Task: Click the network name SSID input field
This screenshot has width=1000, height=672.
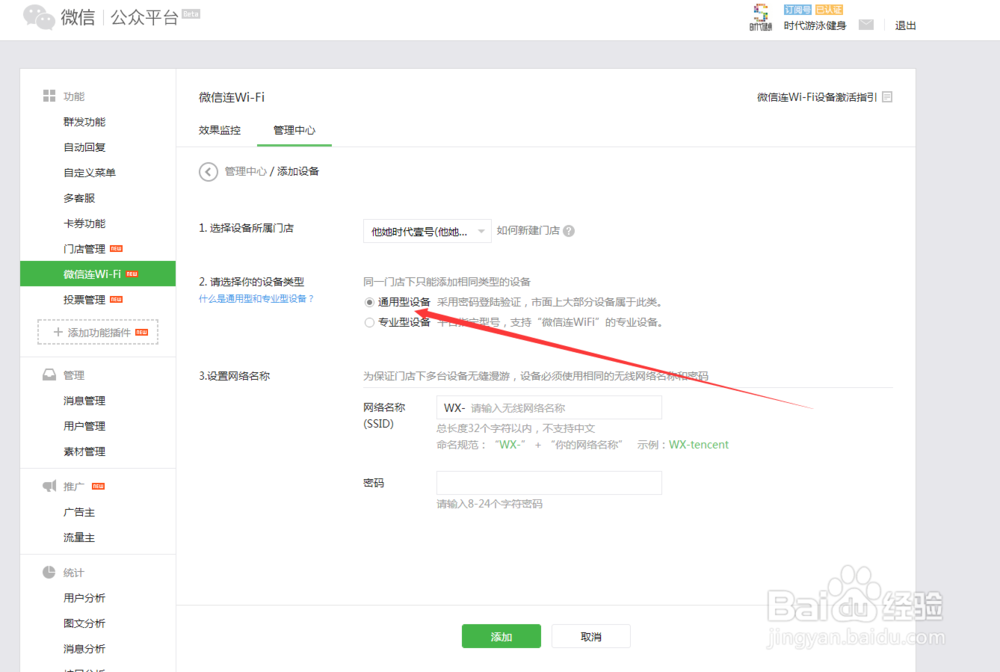Action: click(549, 407)
